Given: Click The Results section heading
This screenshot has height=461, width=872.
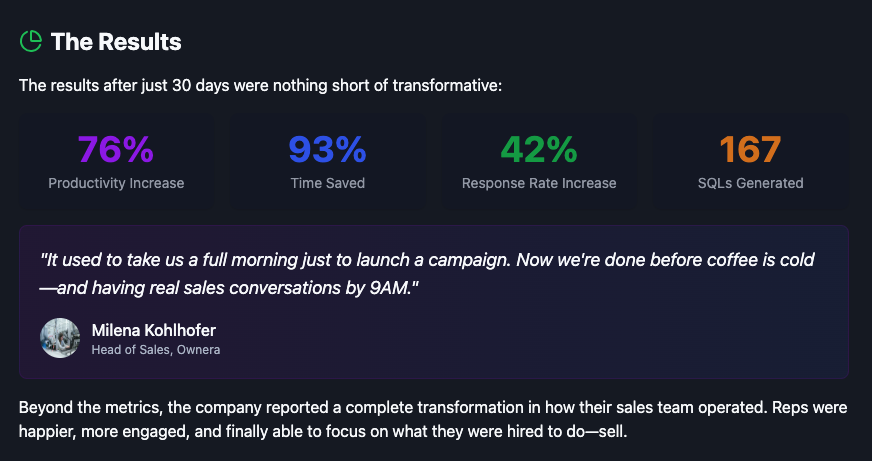Looking at the screenshot, I should [116, 41].
